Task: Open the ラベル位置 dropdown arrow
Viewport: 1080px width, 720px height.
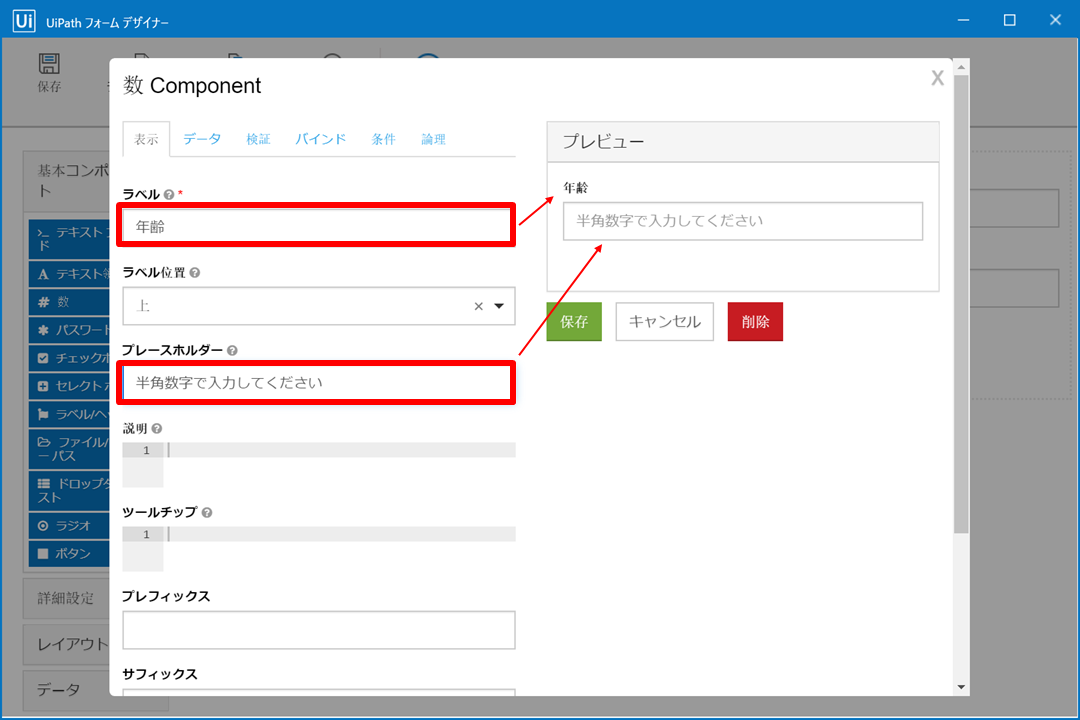Action: [499, 306]
